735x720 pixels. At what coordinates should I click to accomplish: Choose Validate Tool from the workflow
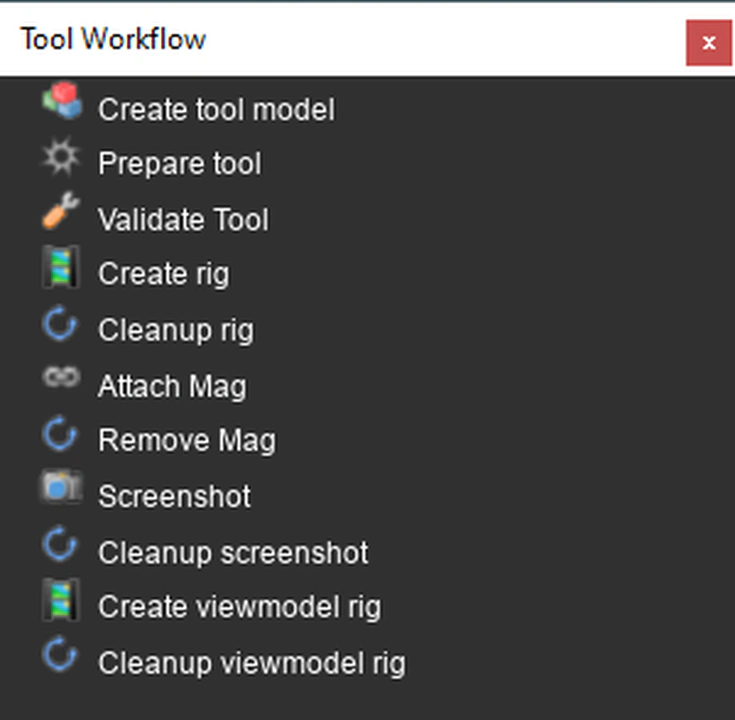coord(183,220)
